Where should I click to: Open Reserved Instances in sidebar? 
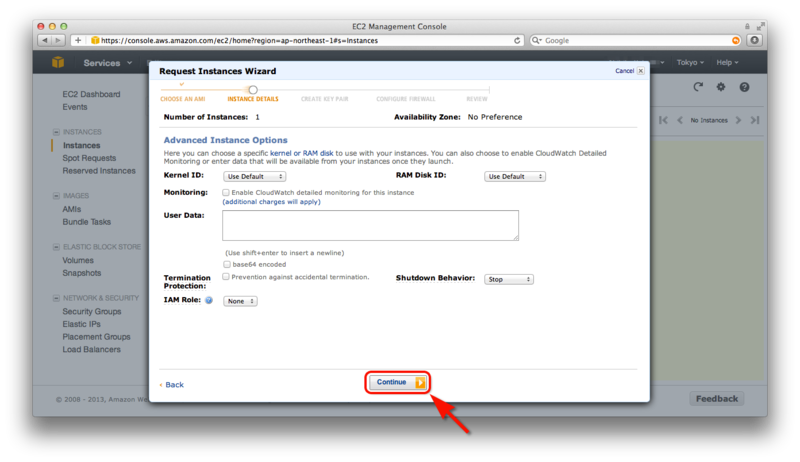pos(99,171)
